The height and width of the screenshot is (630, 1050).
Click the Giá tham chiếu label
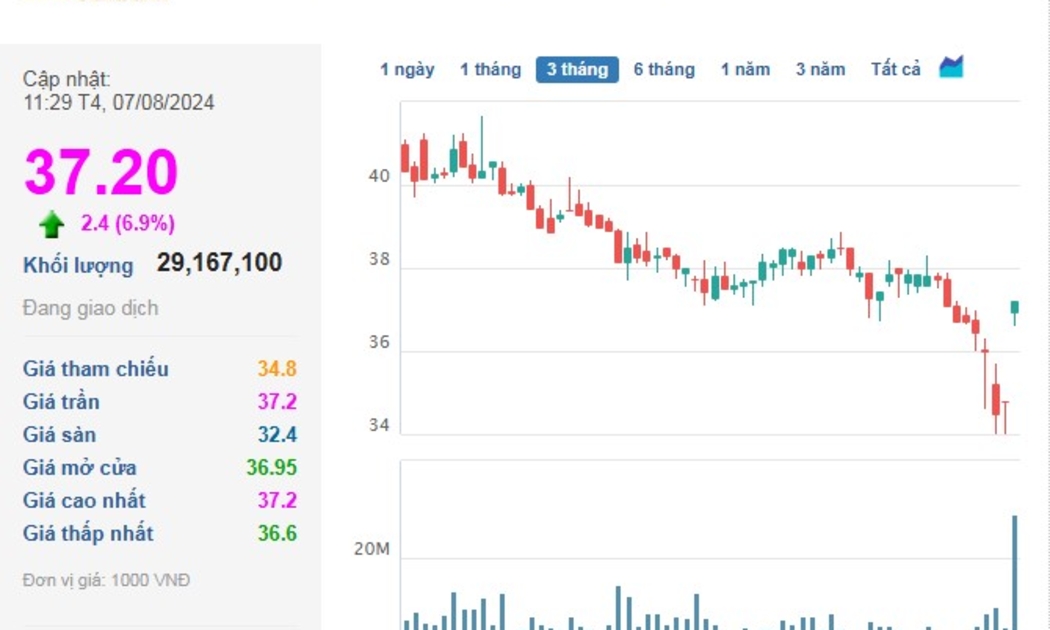tap(96, 369)
